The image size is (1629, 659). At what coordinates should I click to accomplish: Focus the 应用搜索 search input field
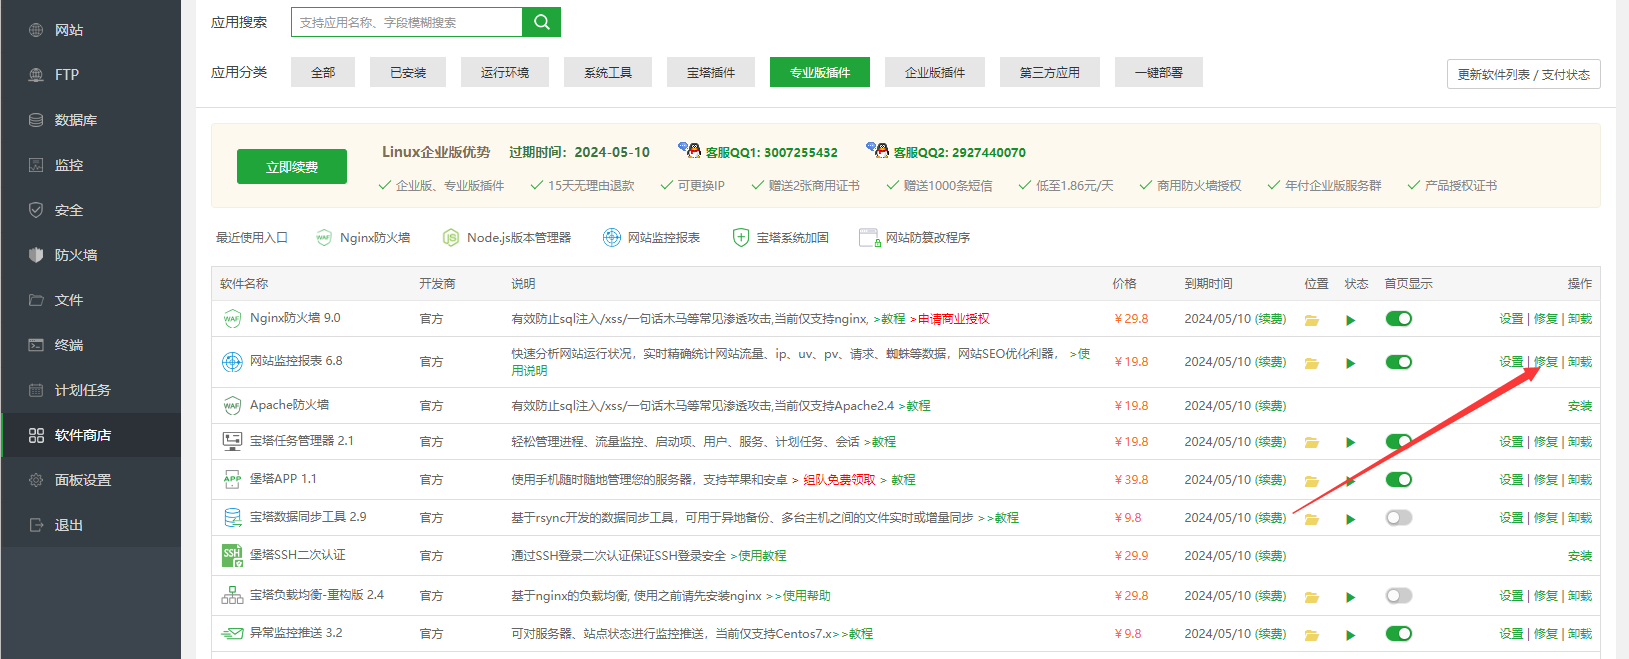tap(407, 22)
